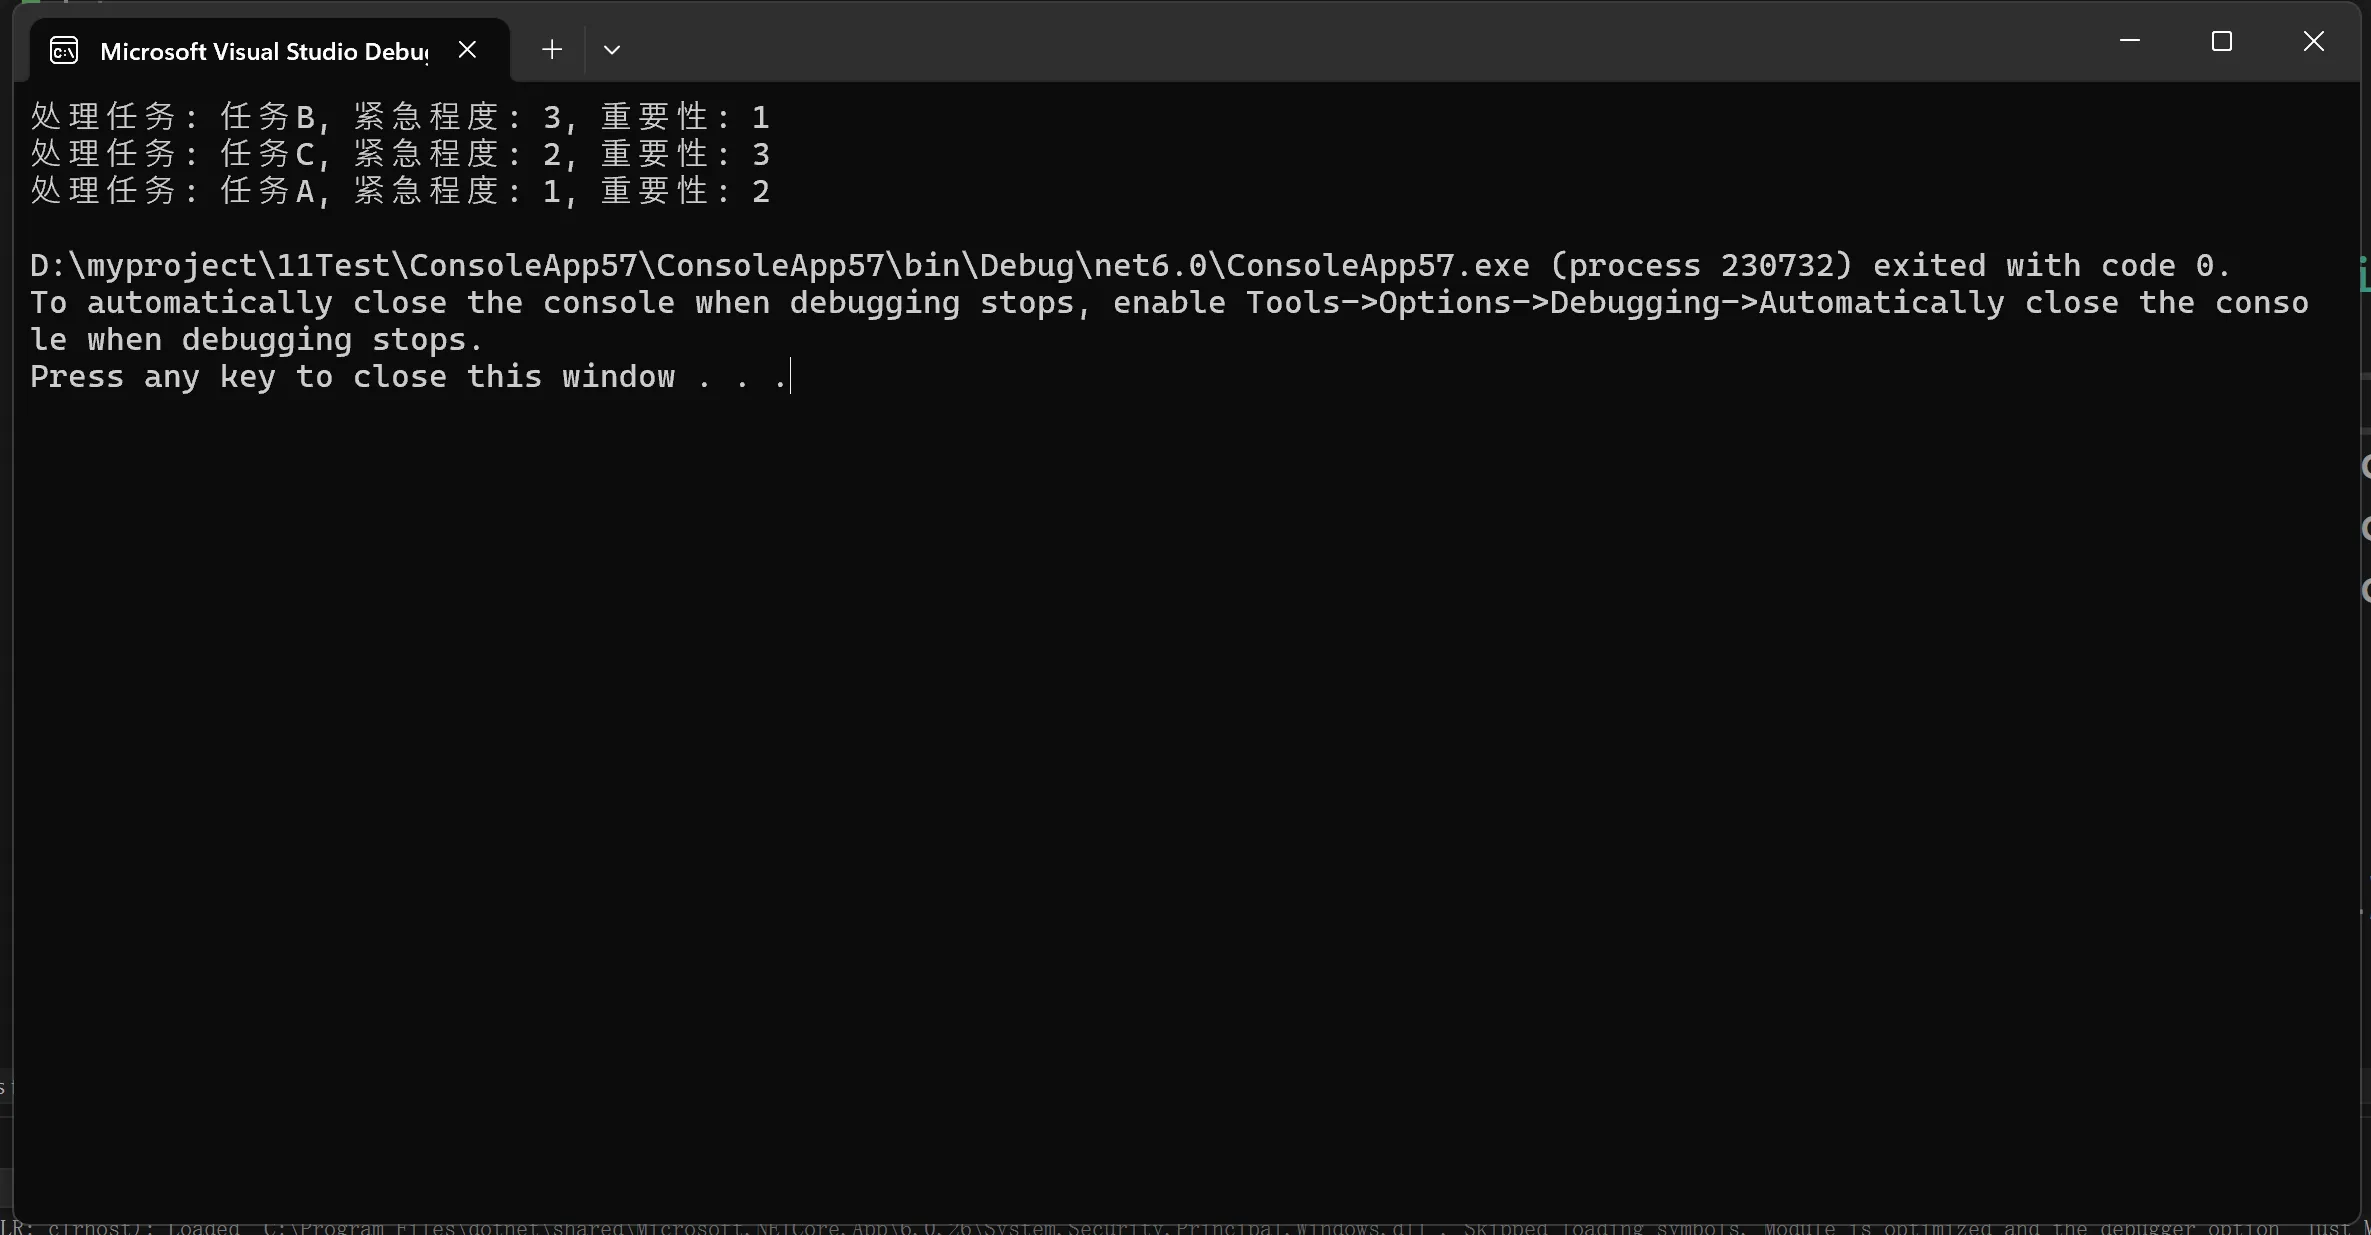
Task: Expand the terminal profile dropdown chevron
Action: (x=612, y=49)
